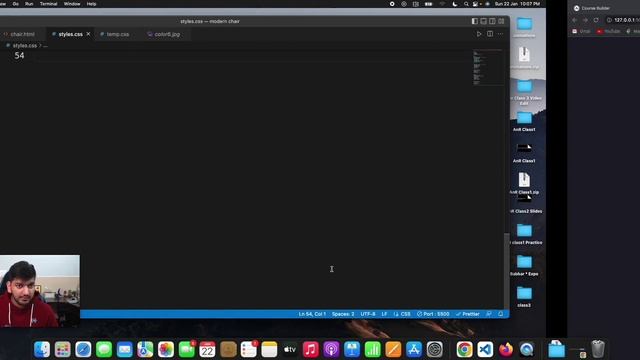
Task: Open Notes from the dock
Action: coord(269,349)
